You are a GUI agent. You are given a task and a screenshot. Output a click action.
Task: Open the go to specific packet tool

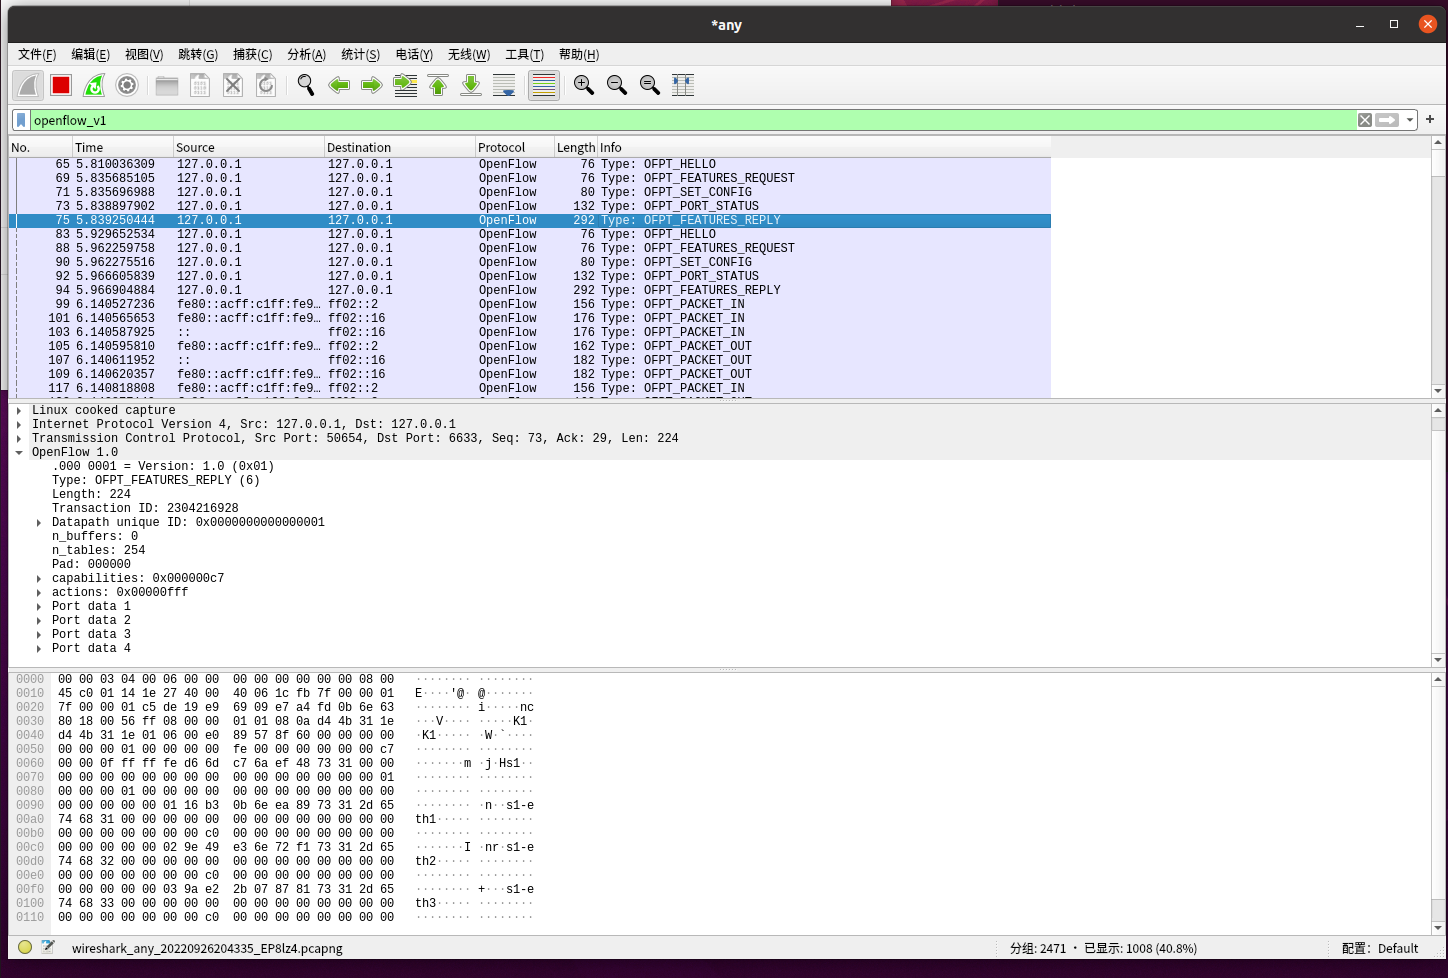click(x=405, y=86)
